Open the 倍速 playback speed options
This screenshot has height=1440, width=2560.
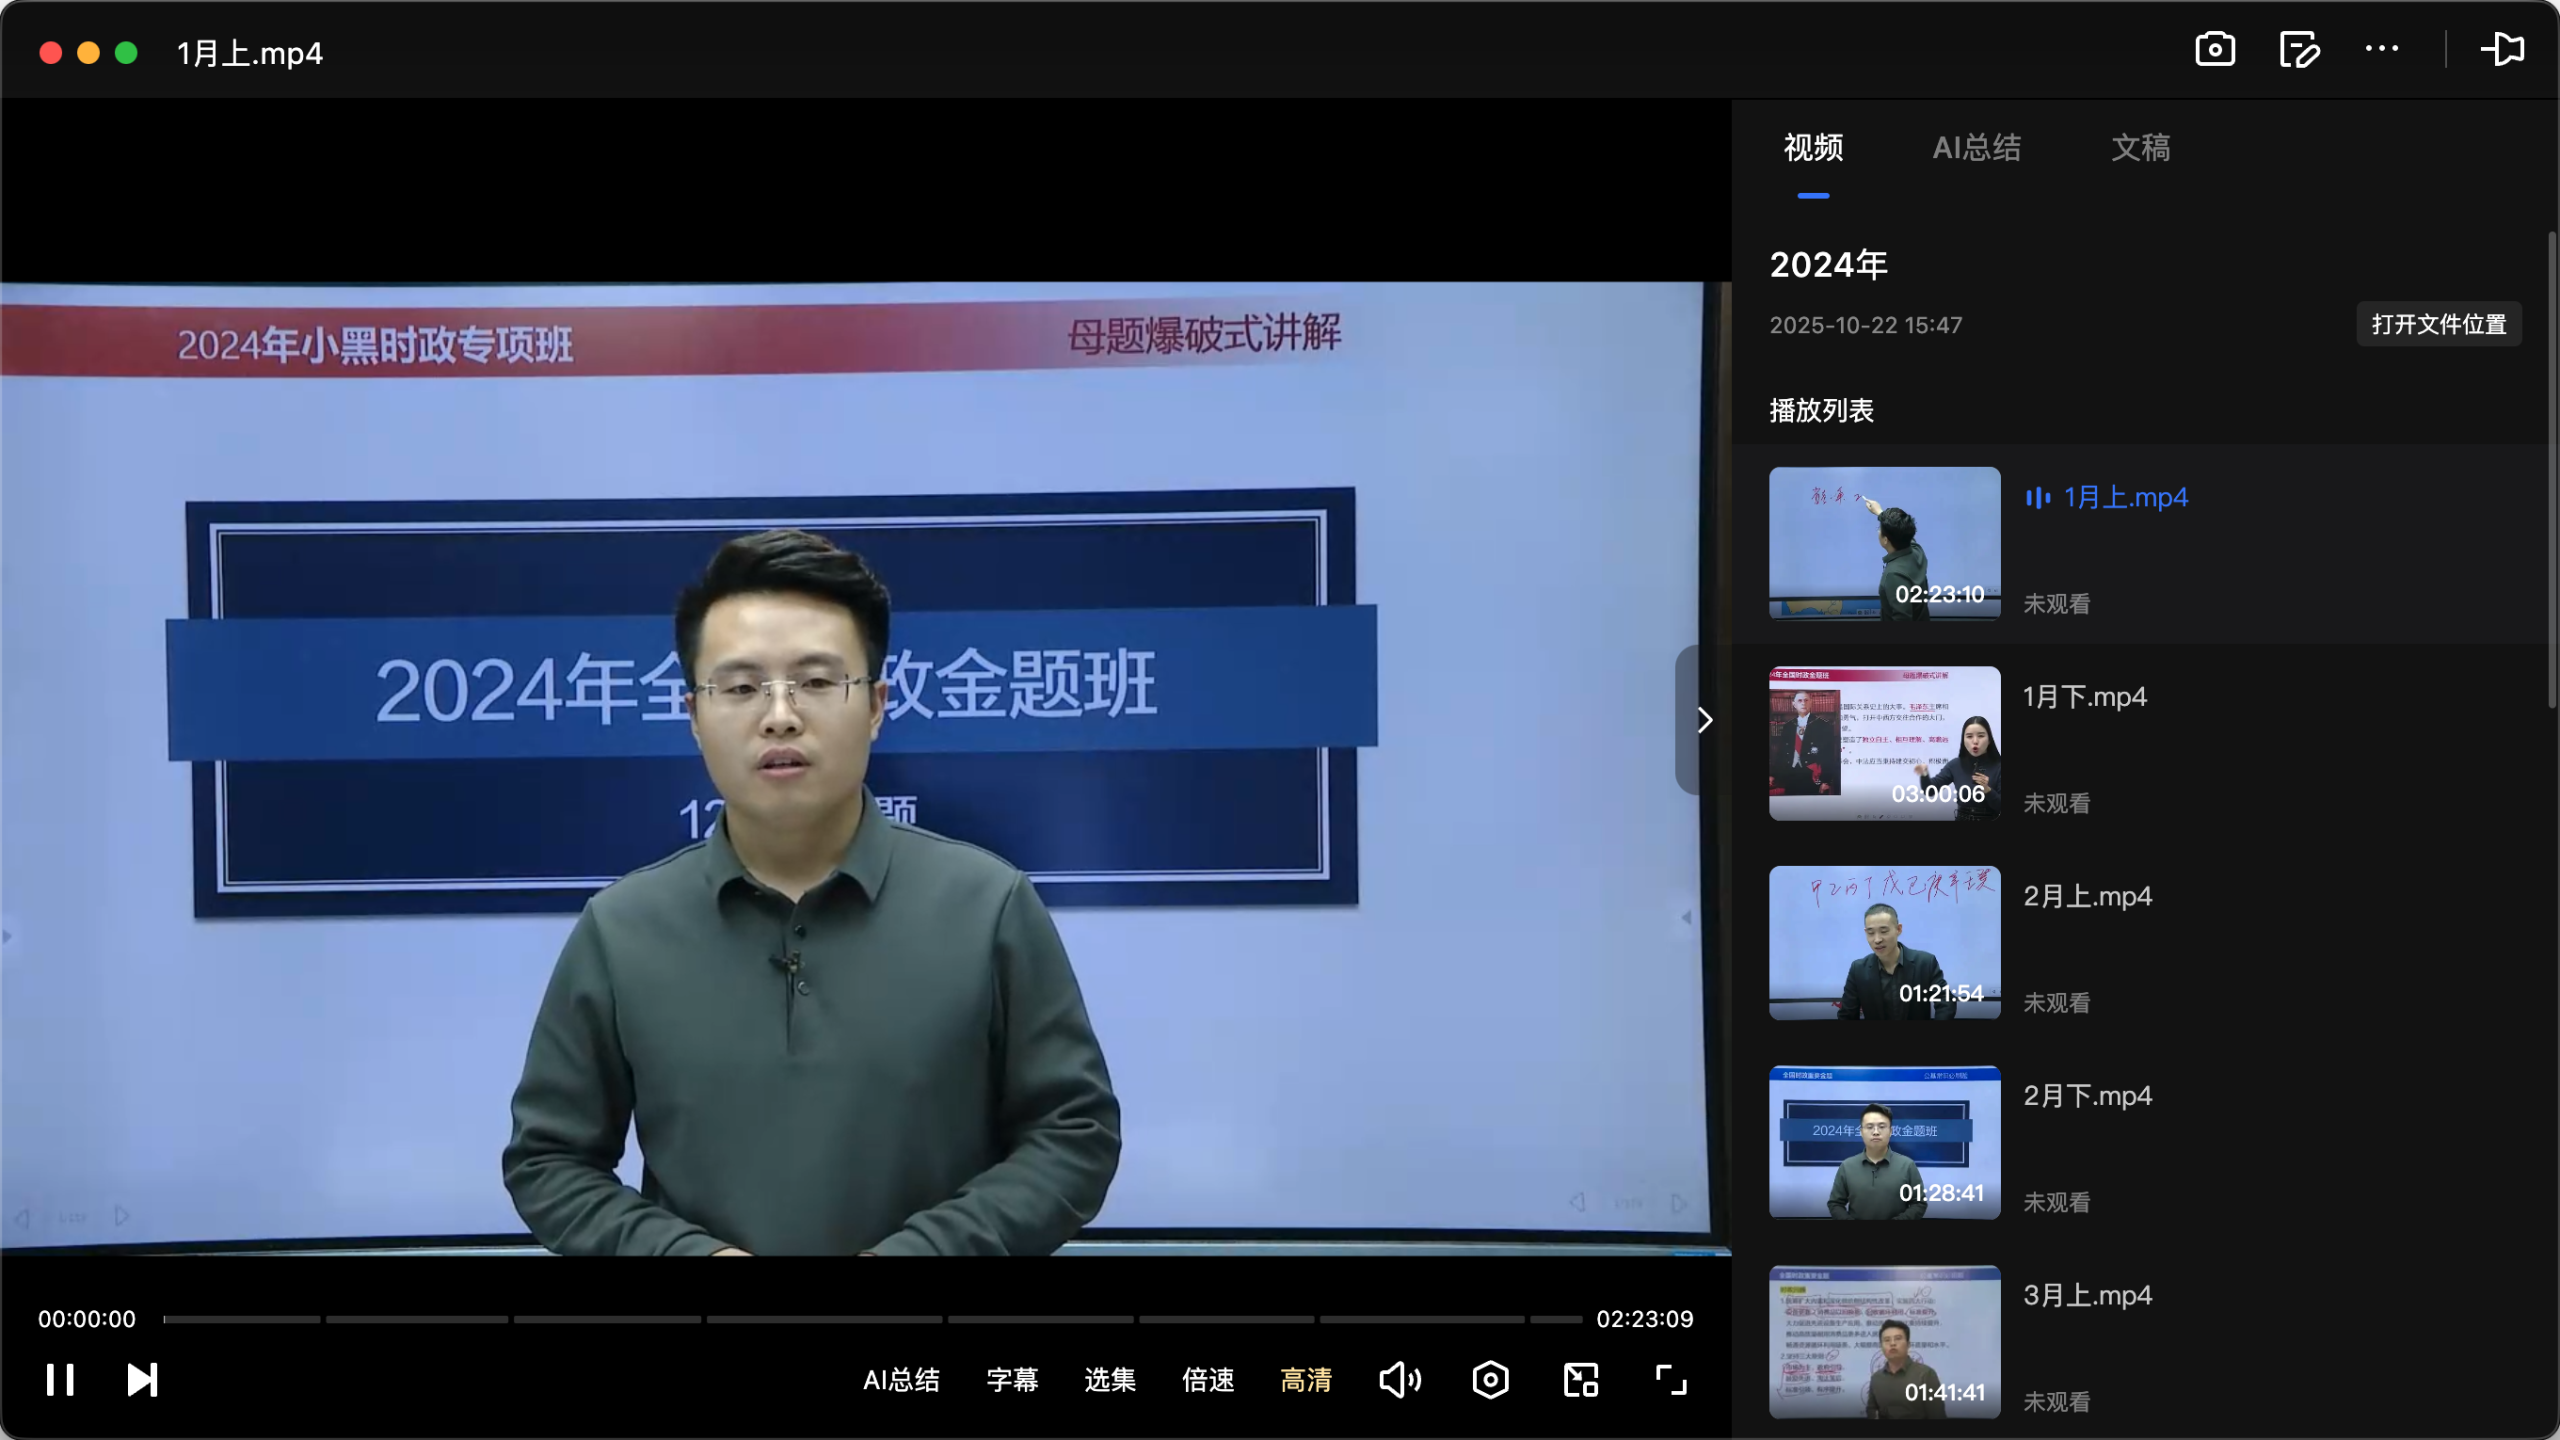coord(1207,1380)
